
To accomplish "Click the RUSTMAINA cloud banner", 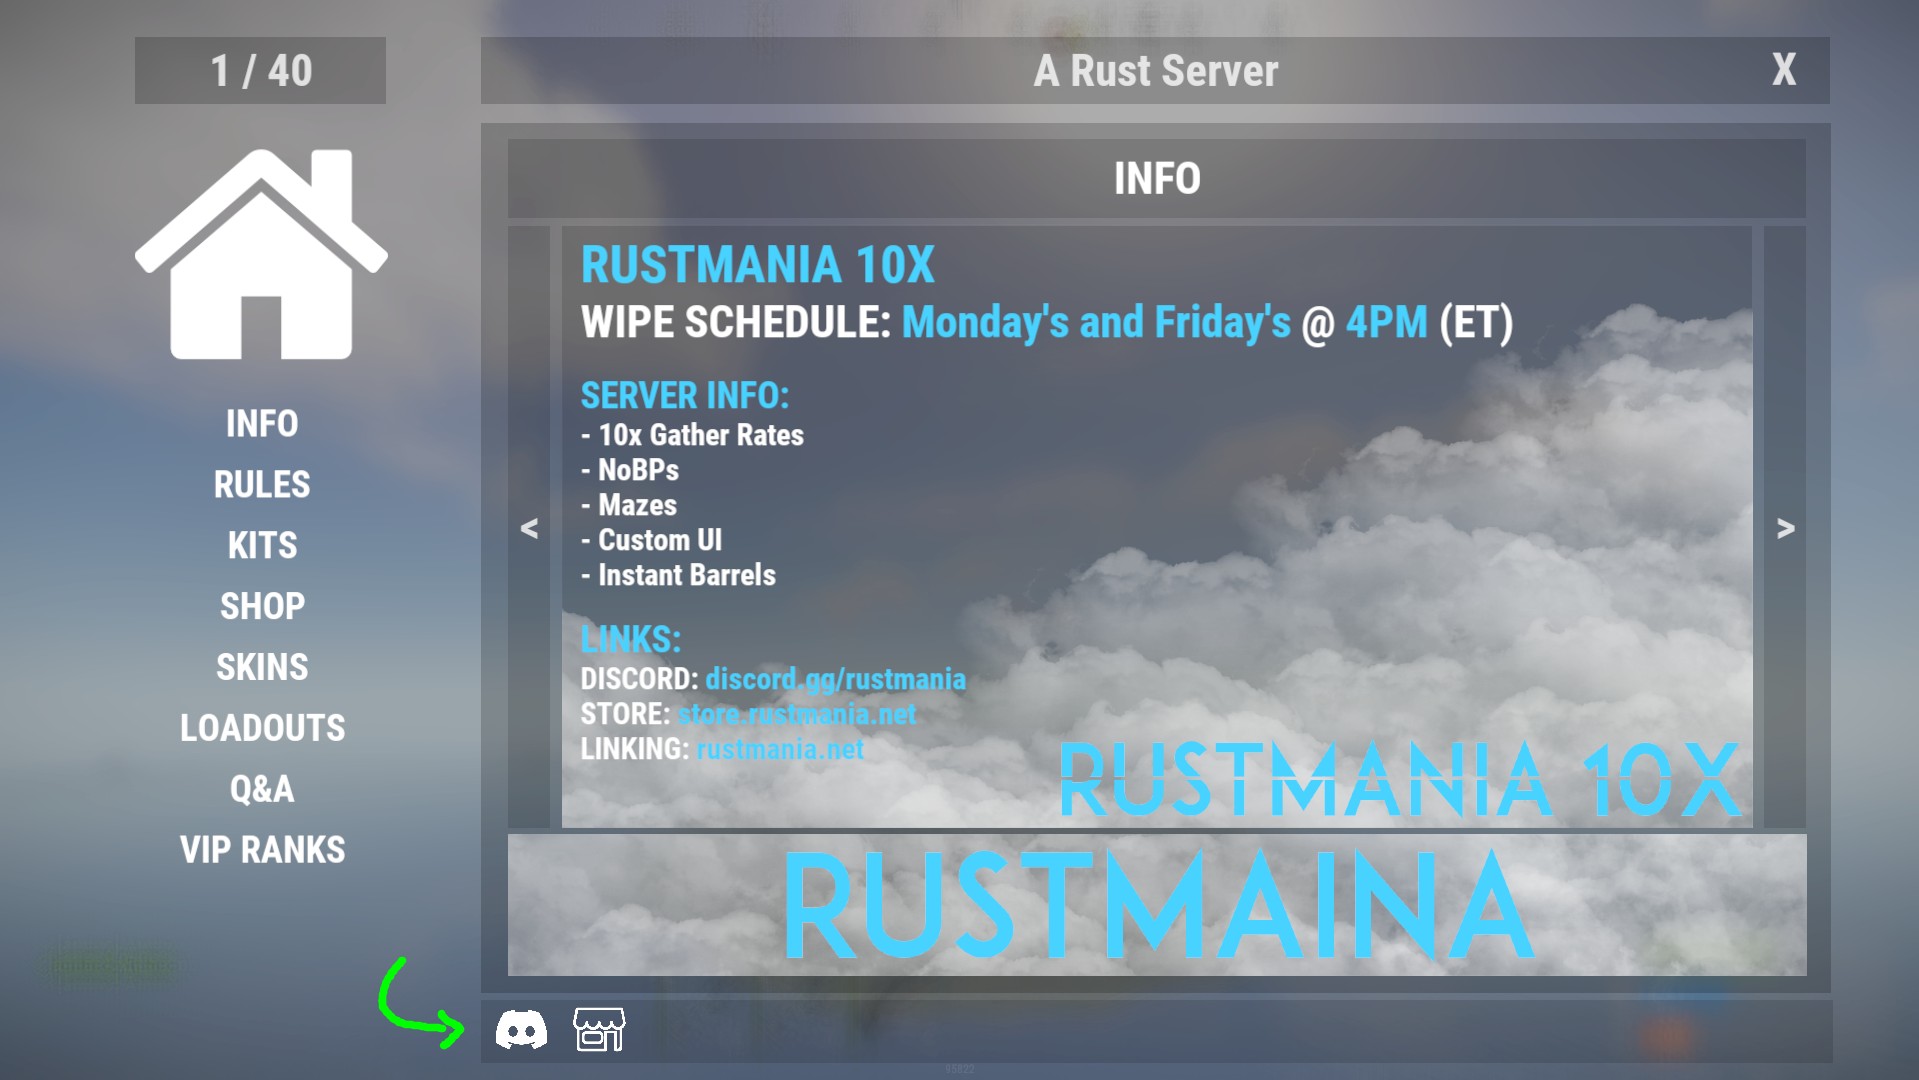I will click(1156, 905).
